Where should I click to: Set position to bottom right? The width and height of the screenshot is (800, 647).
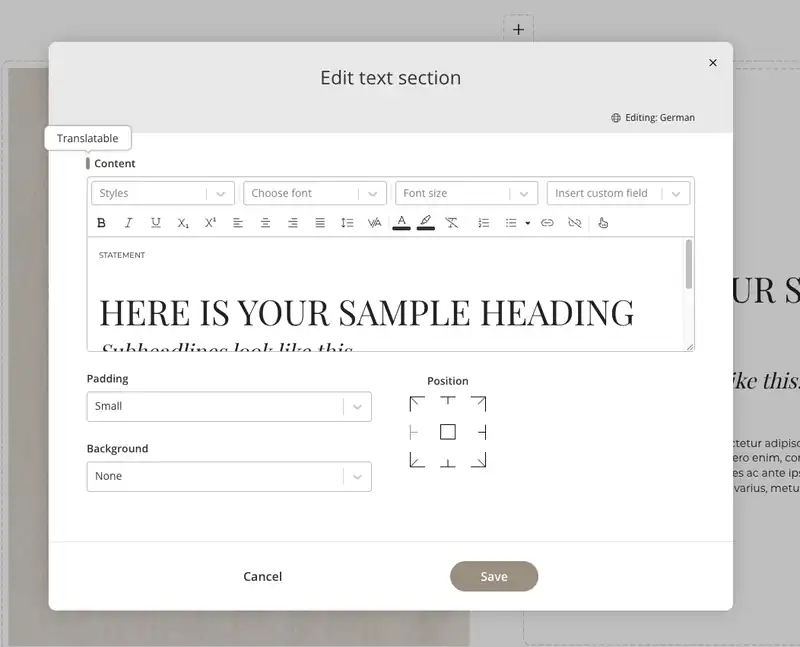pos(479,460)
